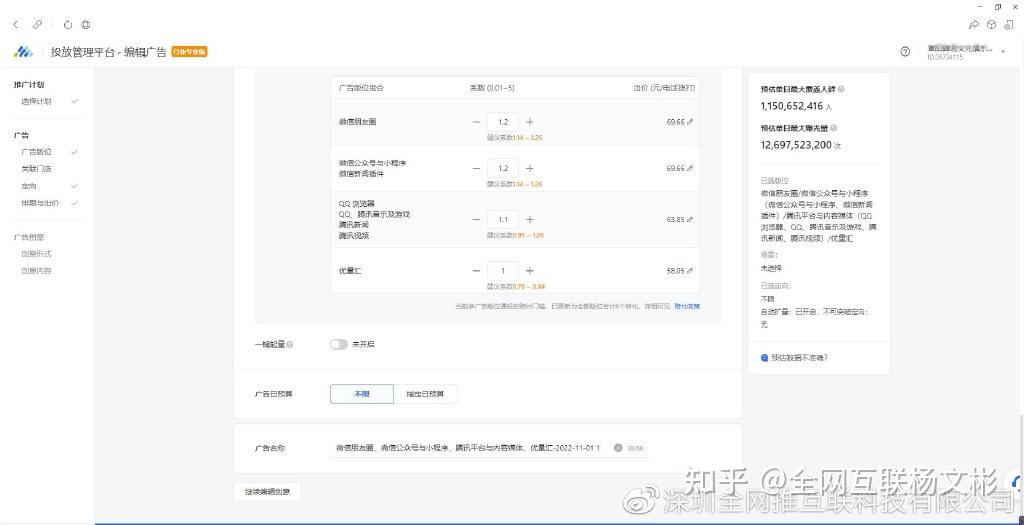Show info icon beside 预估单日最大曝光量

tap(834, 129)
